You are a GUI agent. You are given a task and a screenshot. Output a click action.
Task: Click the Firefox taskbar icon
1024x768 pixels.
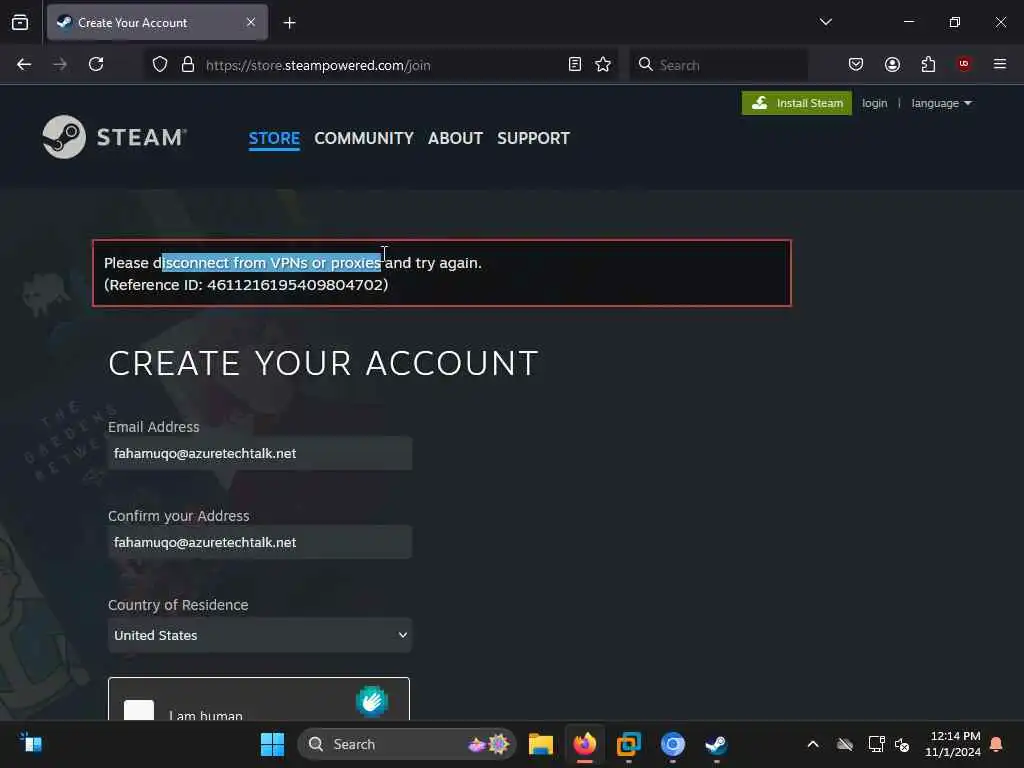[584, 744]
